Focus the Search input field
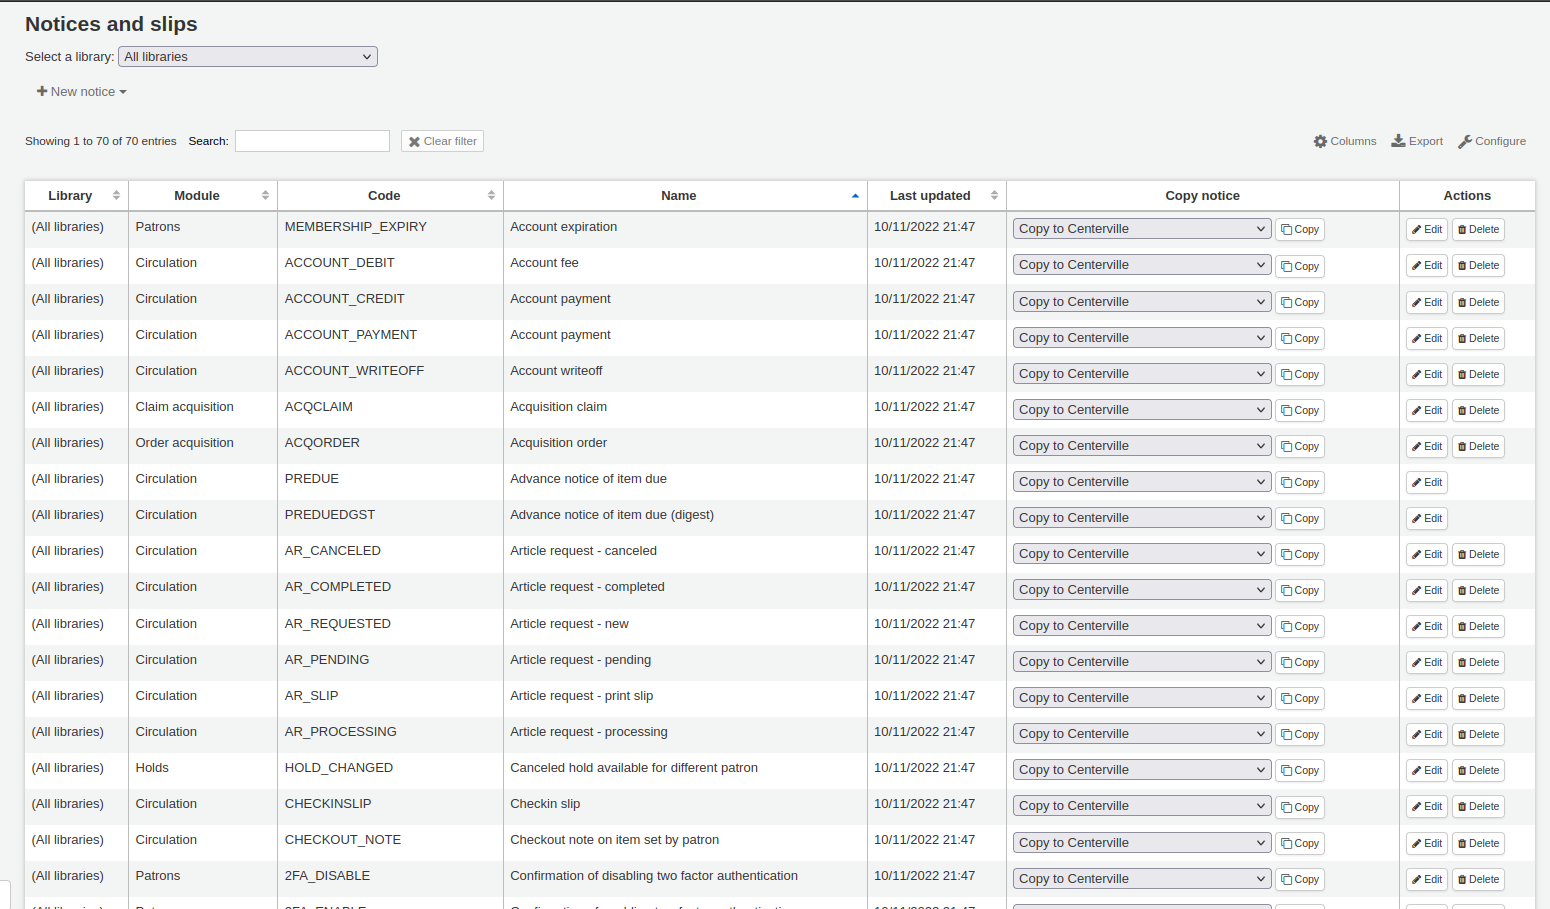Viewport: 1550px width, 909px height. coord(312,142)
